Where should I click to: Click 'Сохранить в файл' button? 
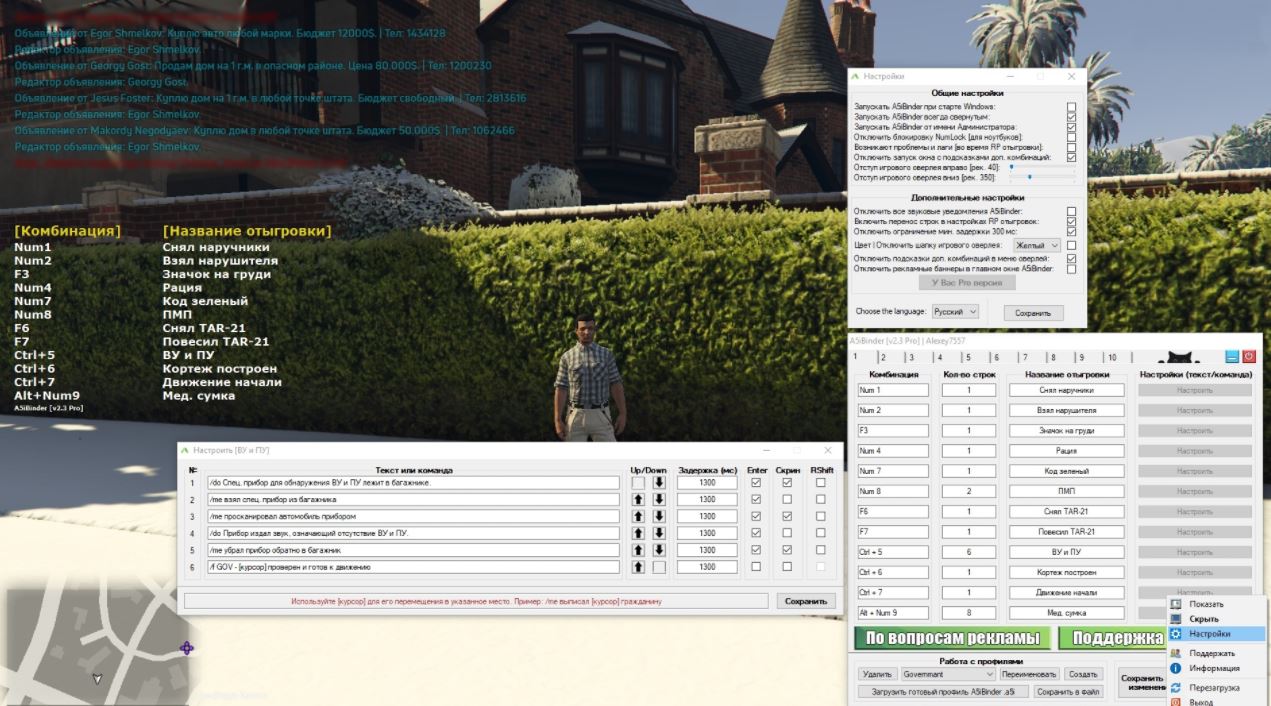click(1066, 691)
